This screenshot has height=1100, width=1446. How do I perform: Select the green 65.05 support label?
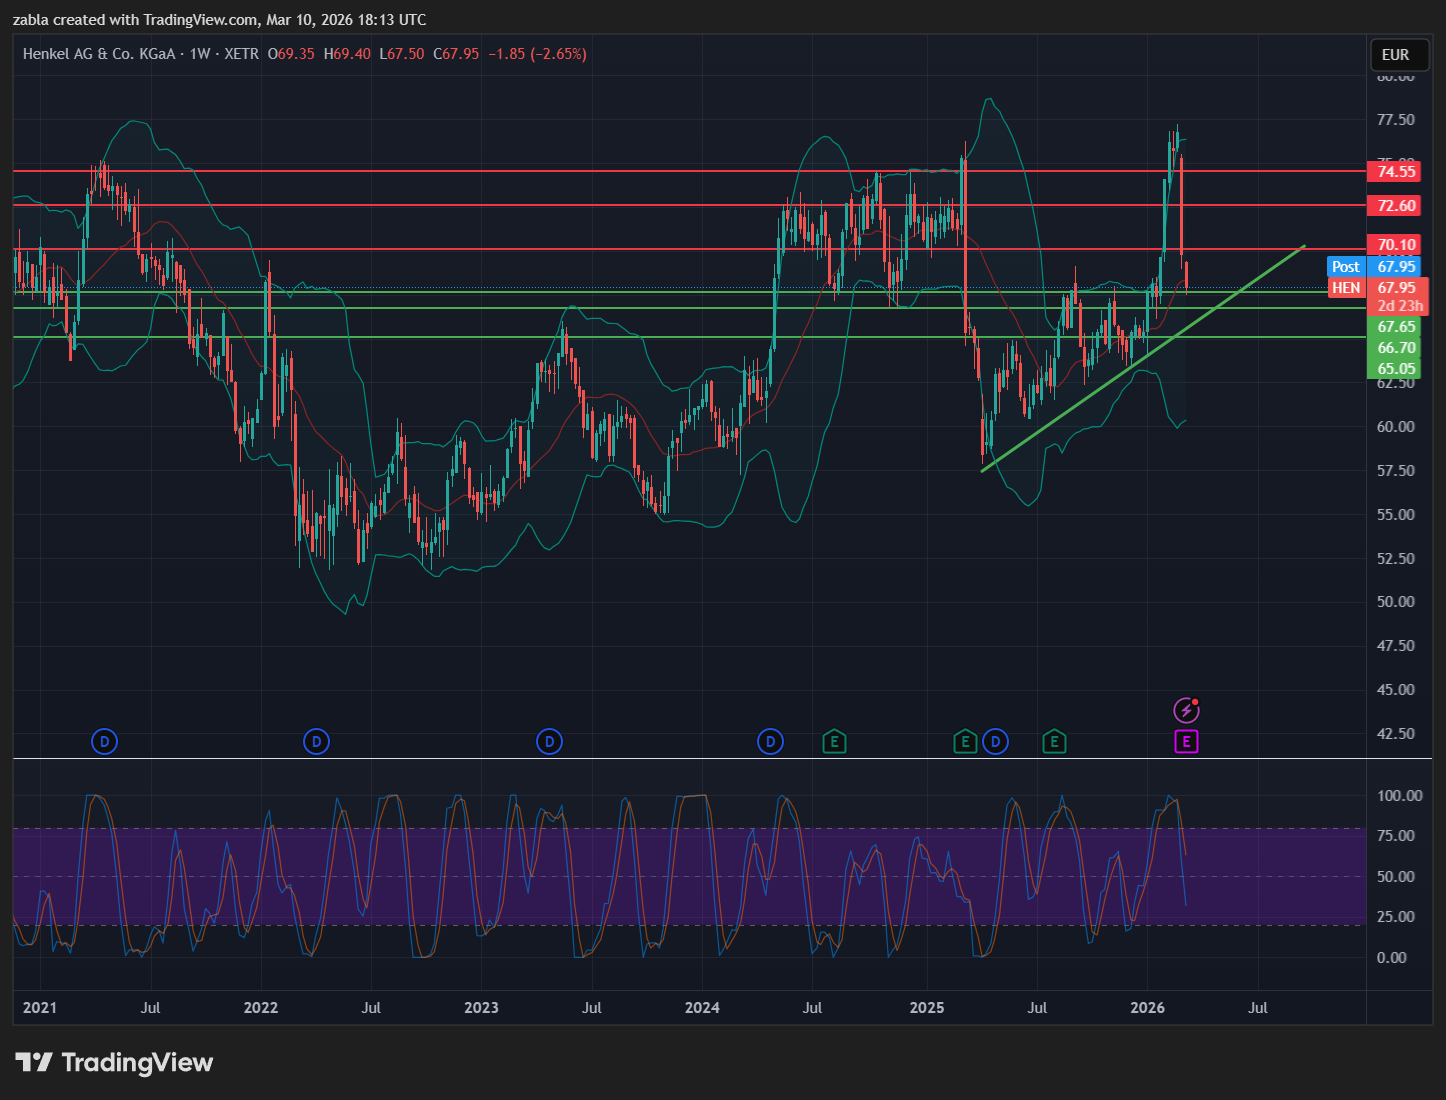point(1396,369)
